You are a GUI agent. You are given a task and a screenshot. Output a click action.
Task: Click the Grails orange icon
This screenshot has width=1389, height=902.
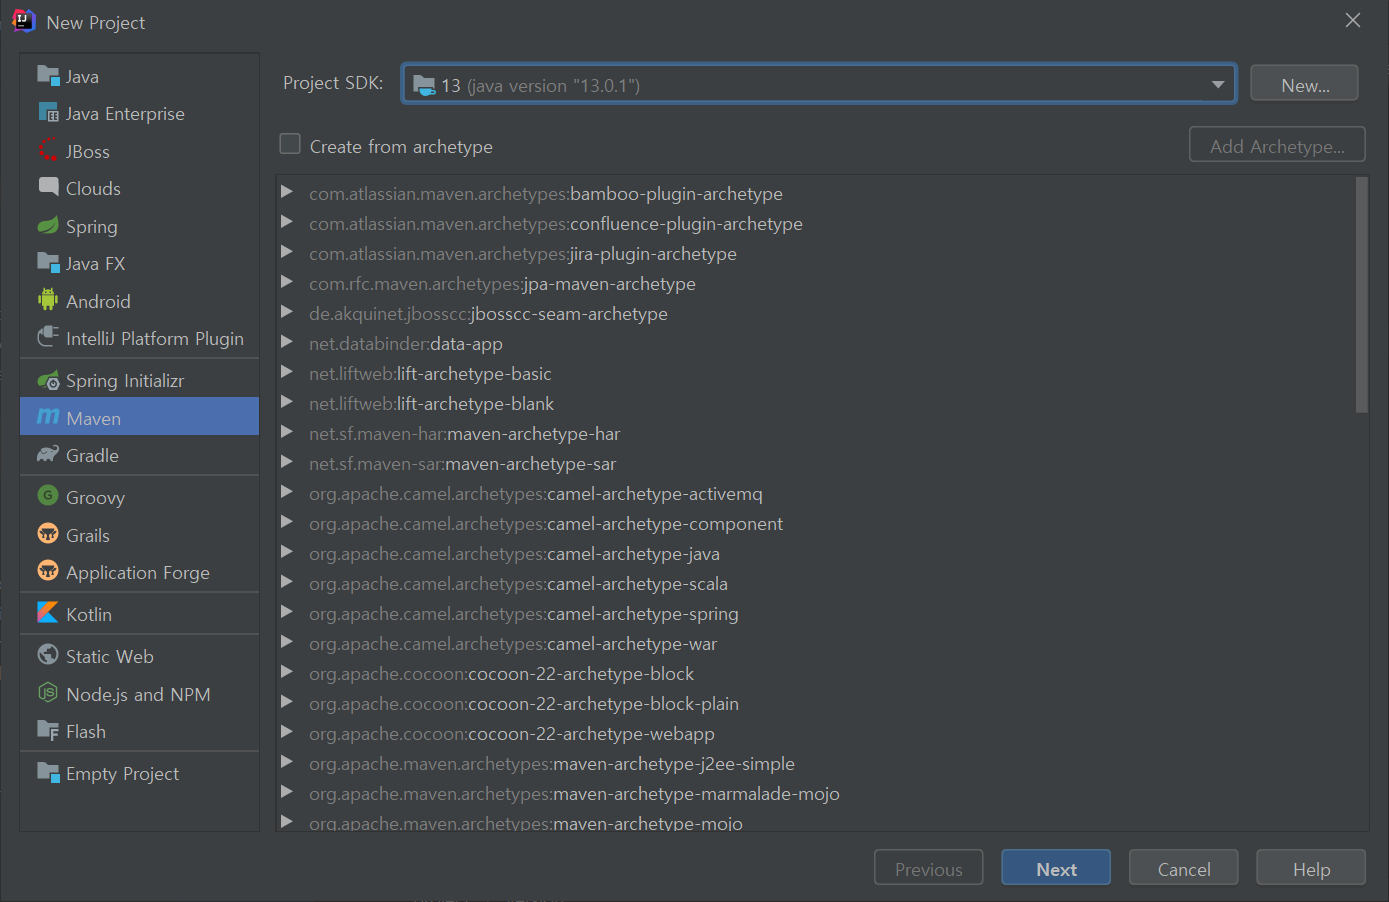coord(48,533)
